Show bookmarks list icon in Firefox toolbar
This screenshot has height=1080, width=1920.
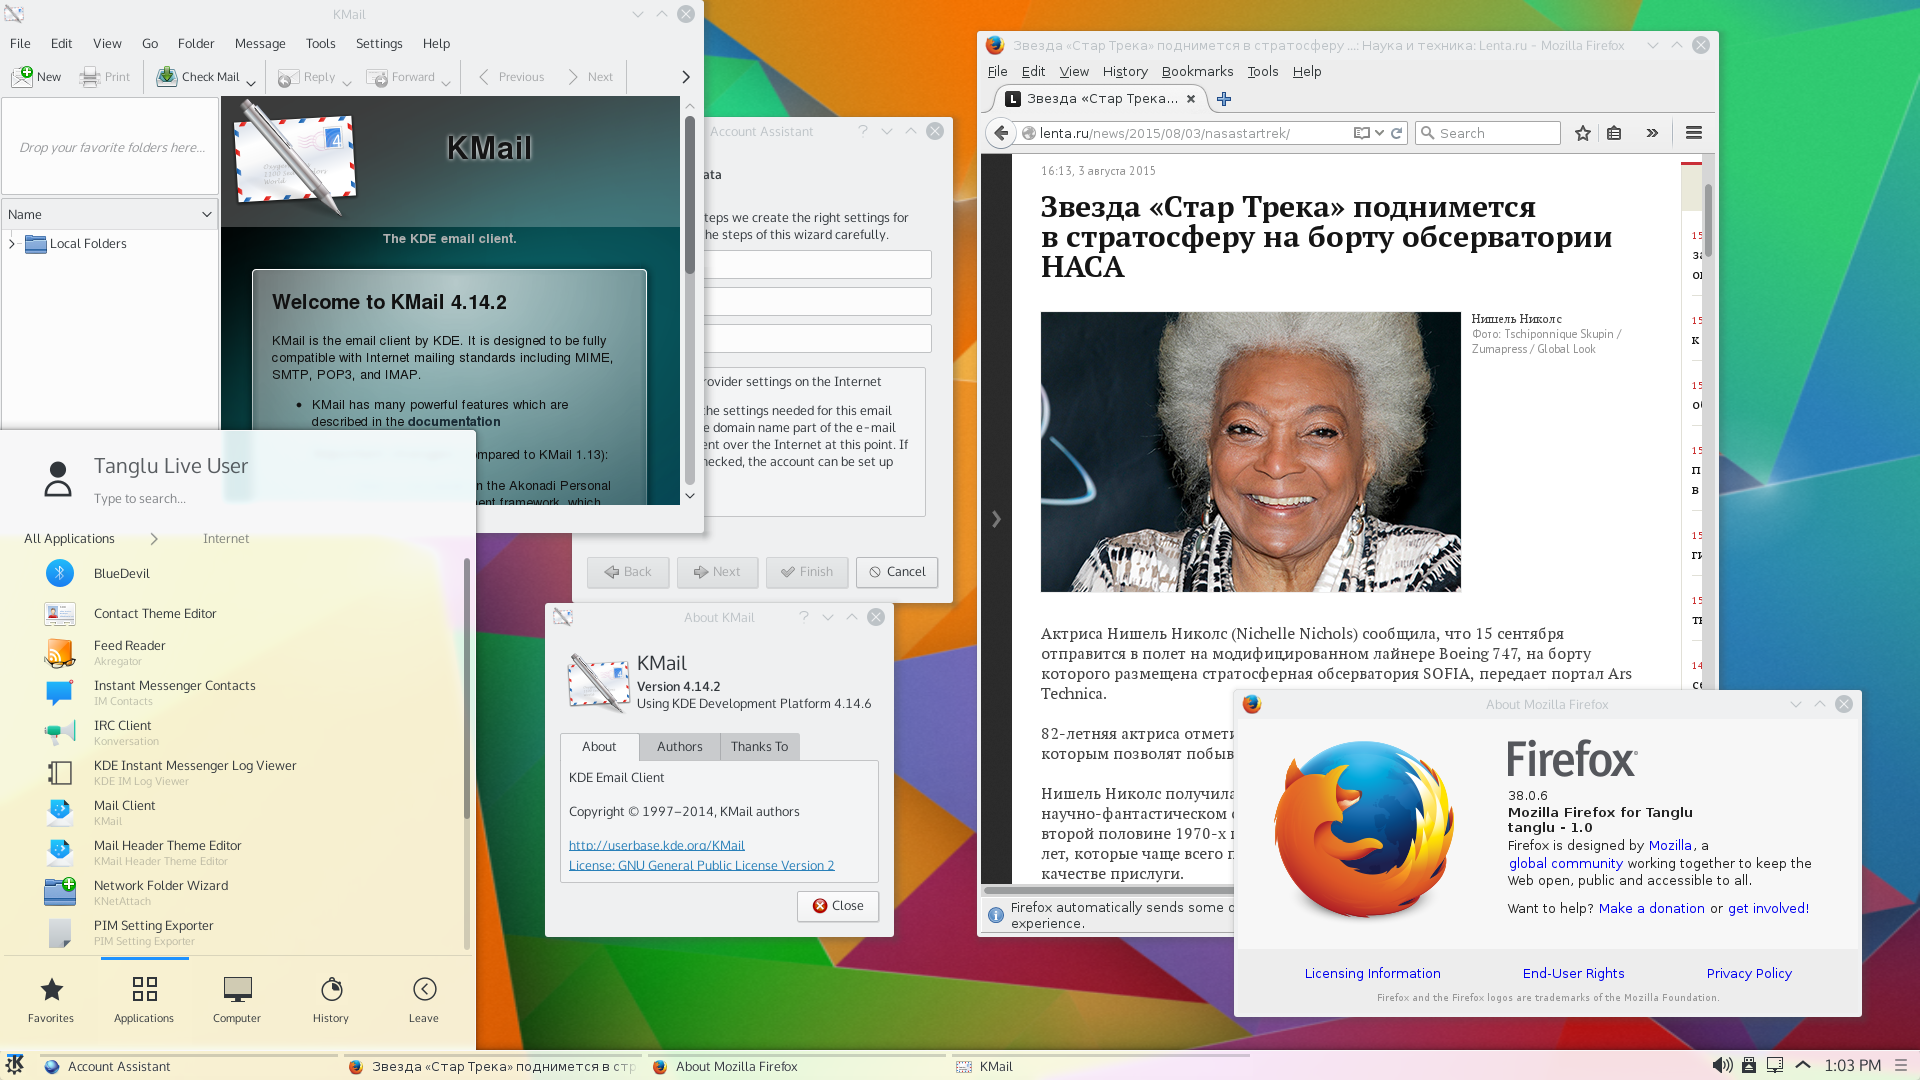tap(1614, 133)
